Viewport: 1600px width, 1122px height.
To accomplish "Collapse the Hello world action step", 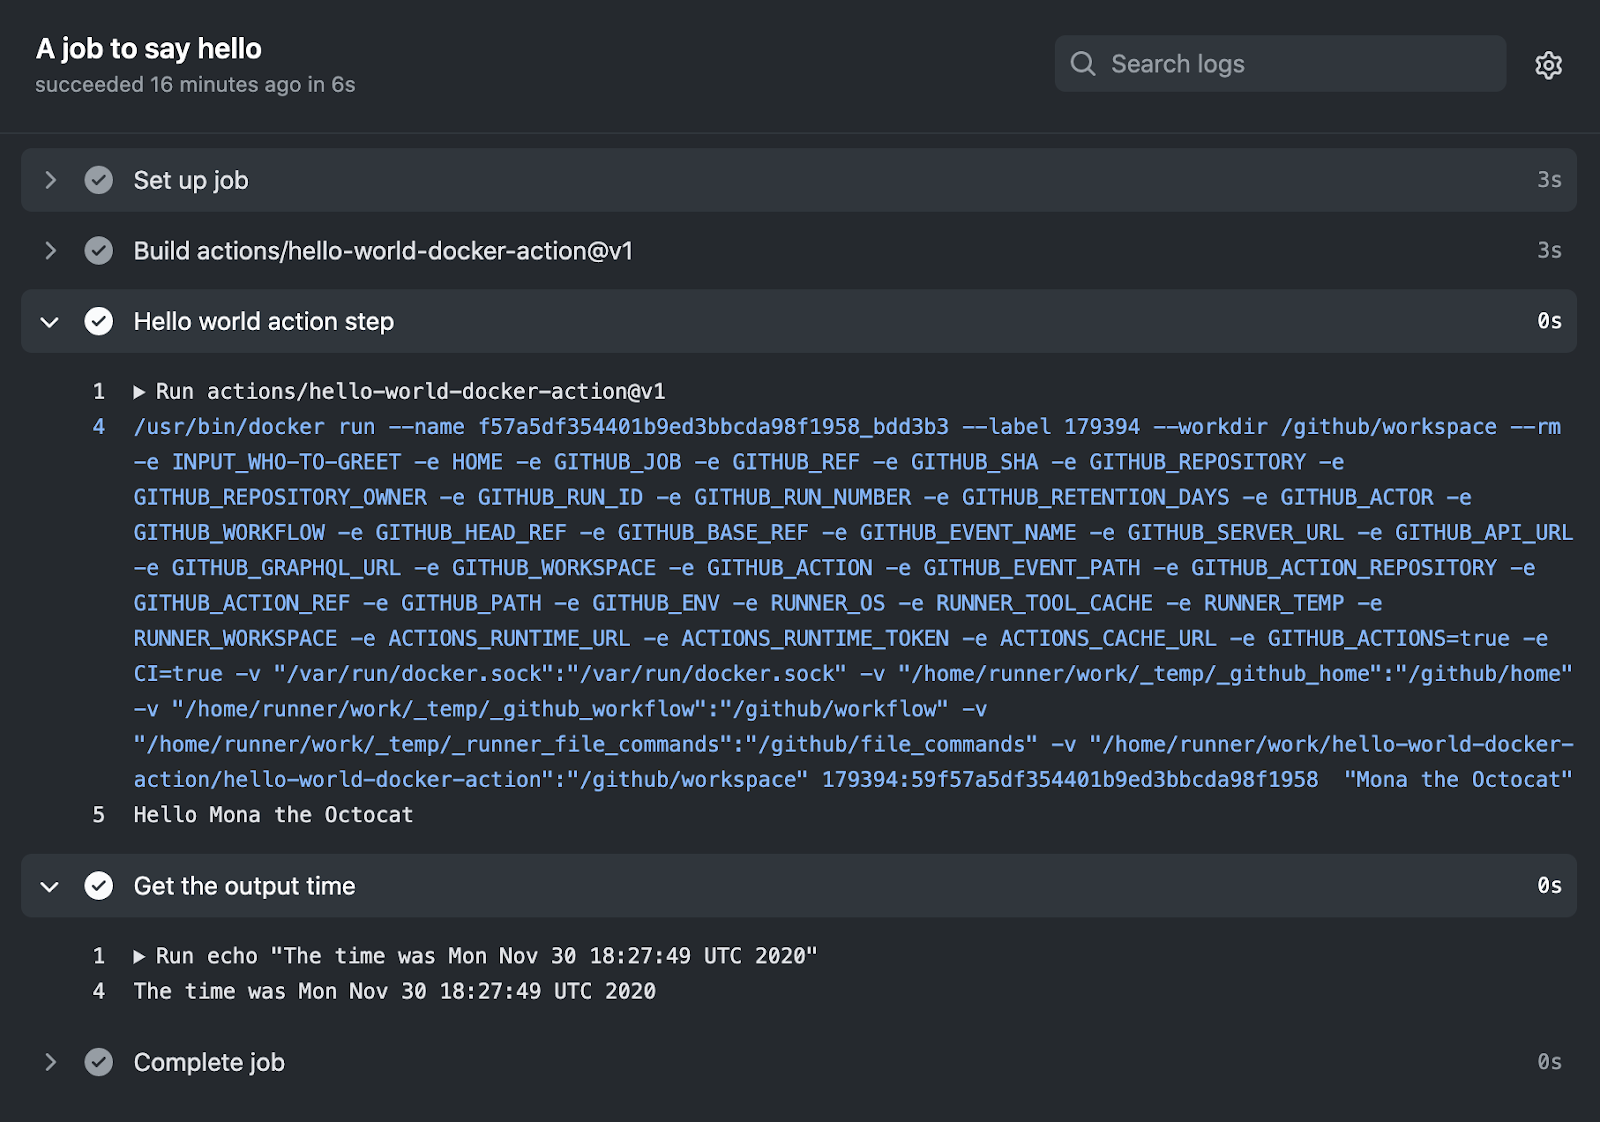I will click(50, 322).
